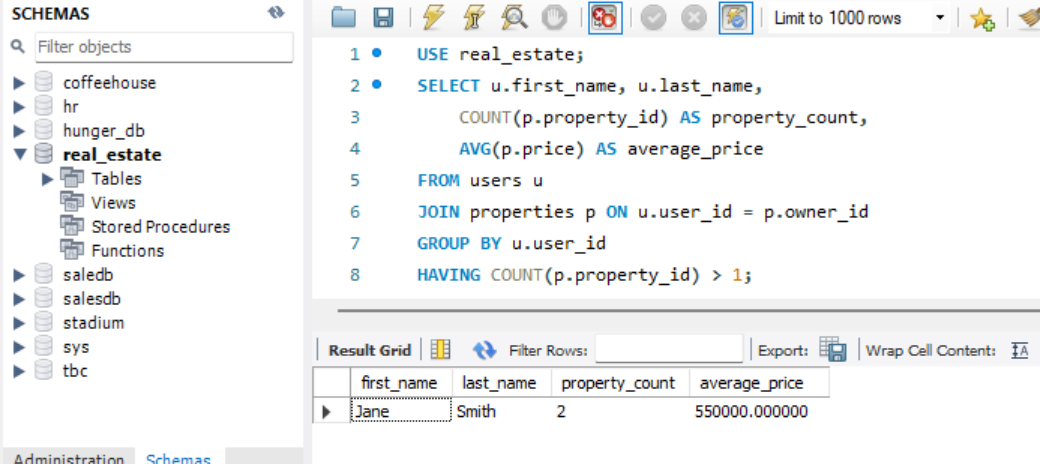
Task: Expand the stadium schema
Action: tap(19, 323)
